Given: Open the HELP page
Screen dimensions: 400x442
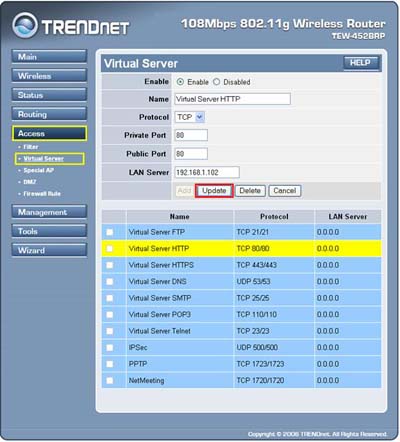Looking at the screenshot, I should (x=361, y=63).
